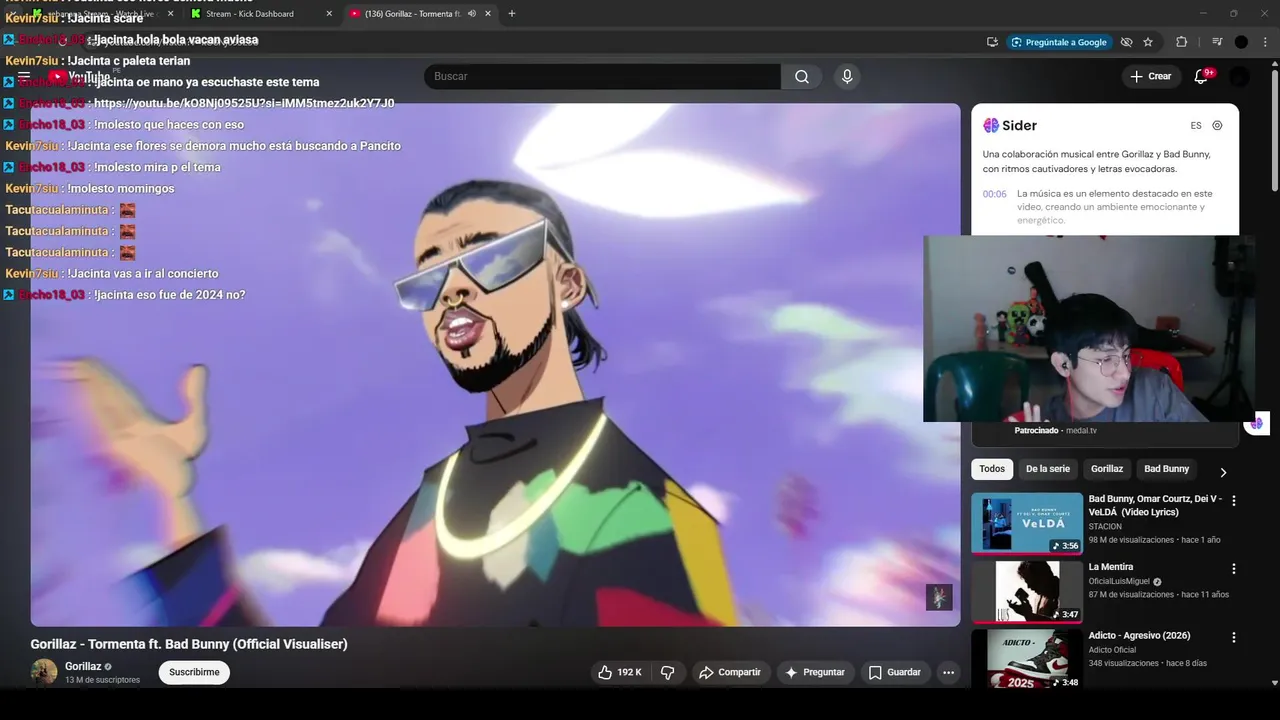Click Adicto Oficial channel name
The width and height of the screenshot is (1280, 720).
(x=1112, y=650)
